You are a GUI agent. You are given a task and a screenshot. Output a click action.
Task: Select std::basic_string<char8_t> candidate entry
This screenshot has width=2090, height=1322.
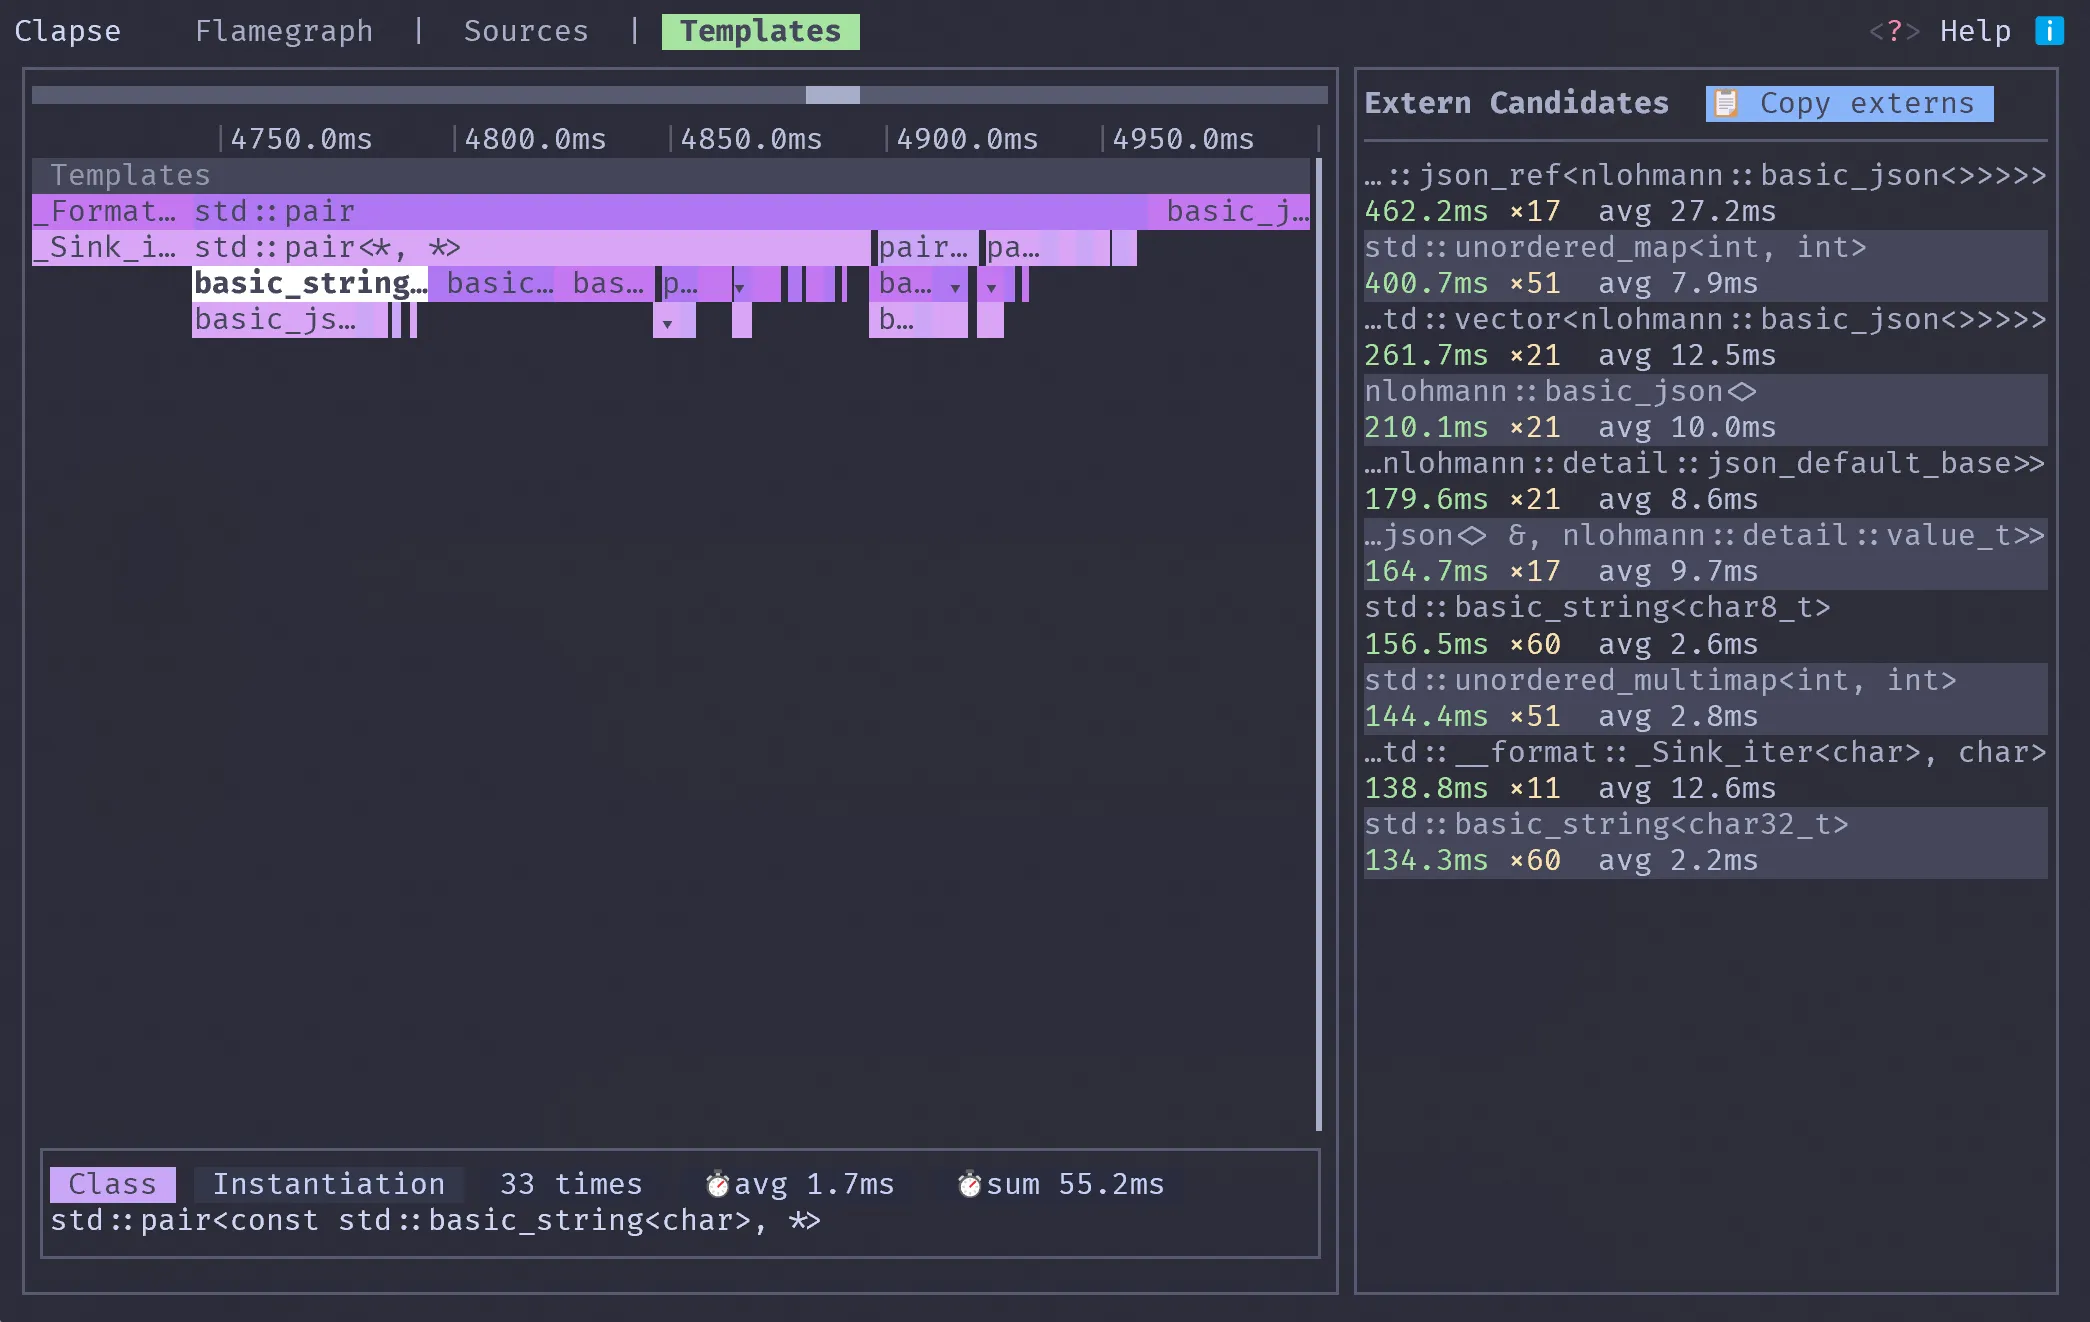click(1705, 626)
